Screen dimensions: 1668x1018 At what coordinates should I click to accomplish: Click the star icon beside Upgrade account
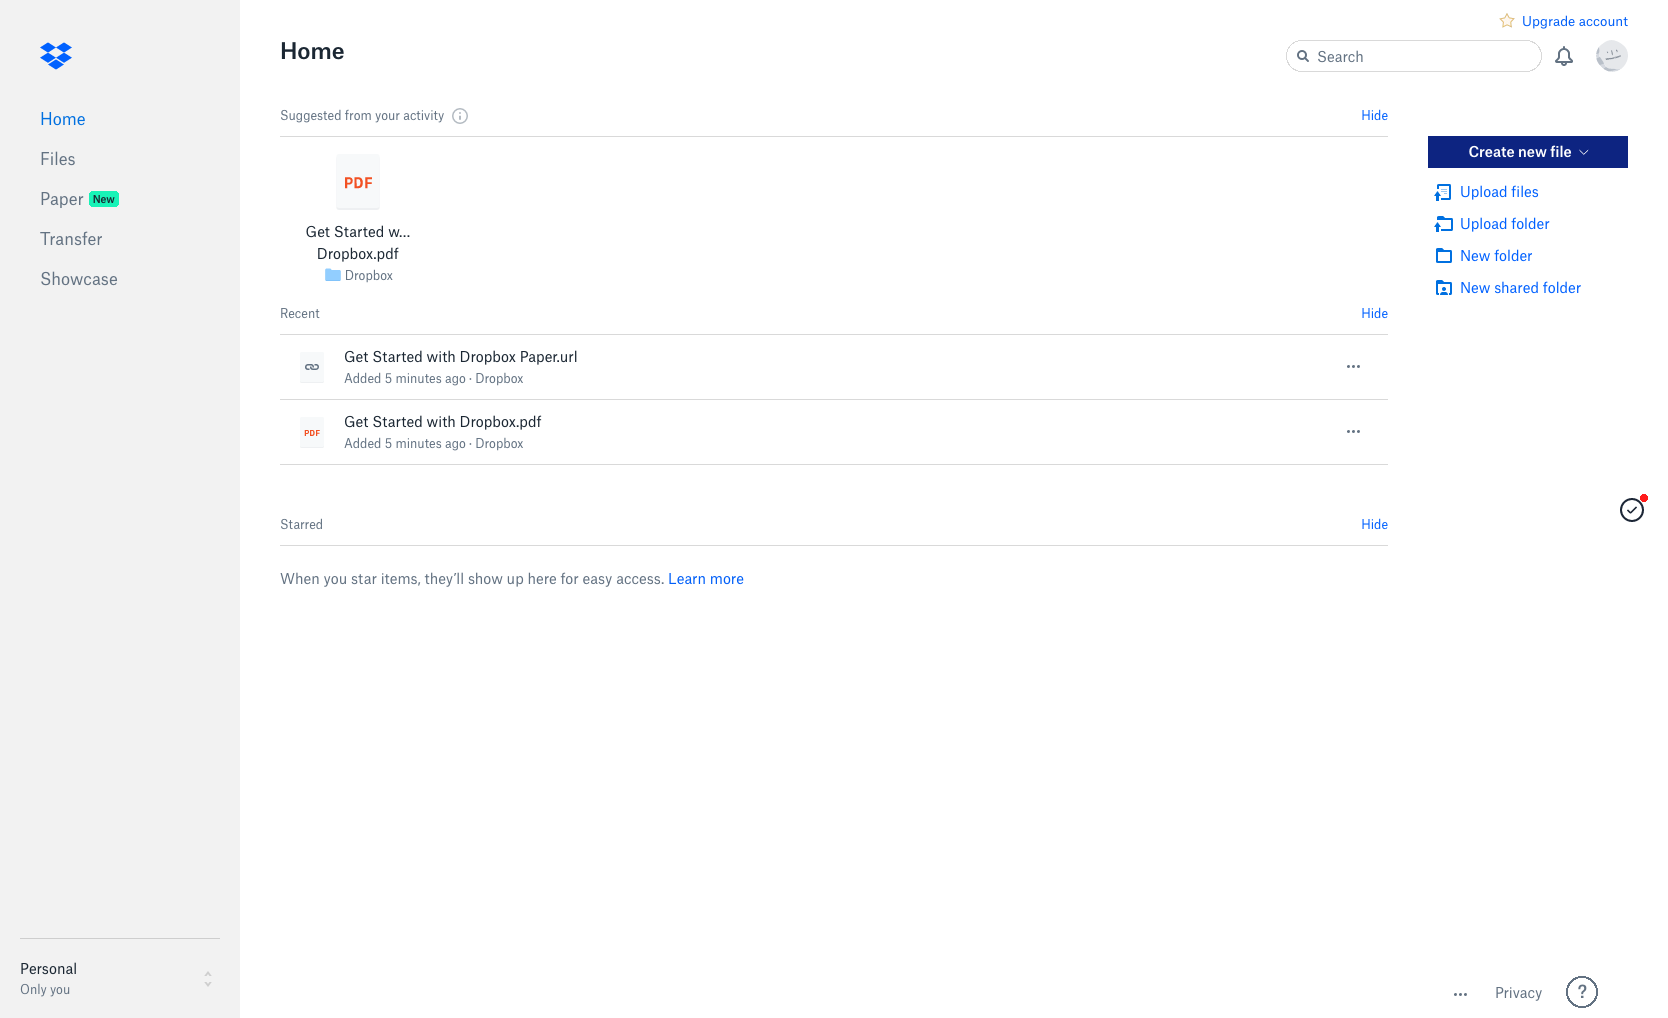(1507, 21)
